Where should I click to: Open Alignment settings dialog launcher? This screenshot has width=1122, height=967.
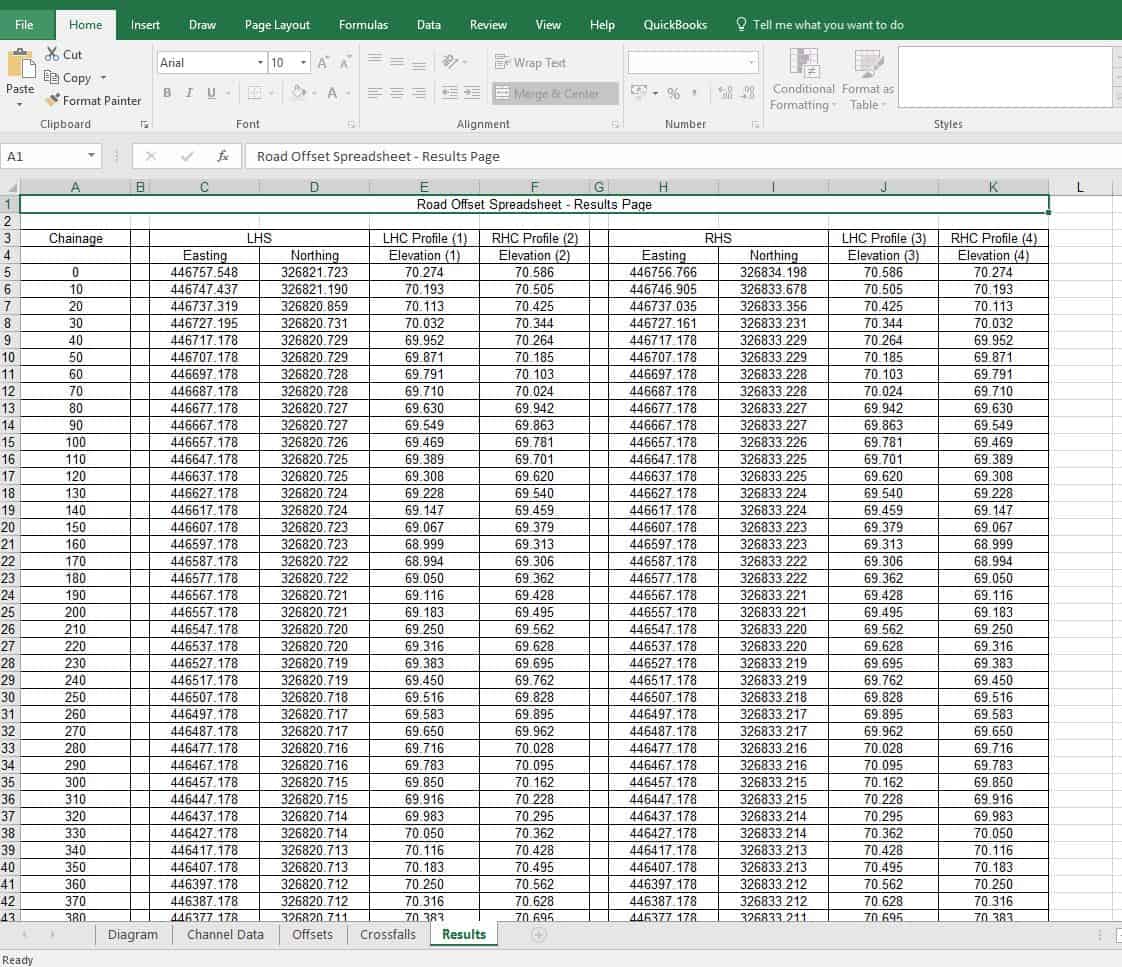pyautogui.click(x=615, y=125)
